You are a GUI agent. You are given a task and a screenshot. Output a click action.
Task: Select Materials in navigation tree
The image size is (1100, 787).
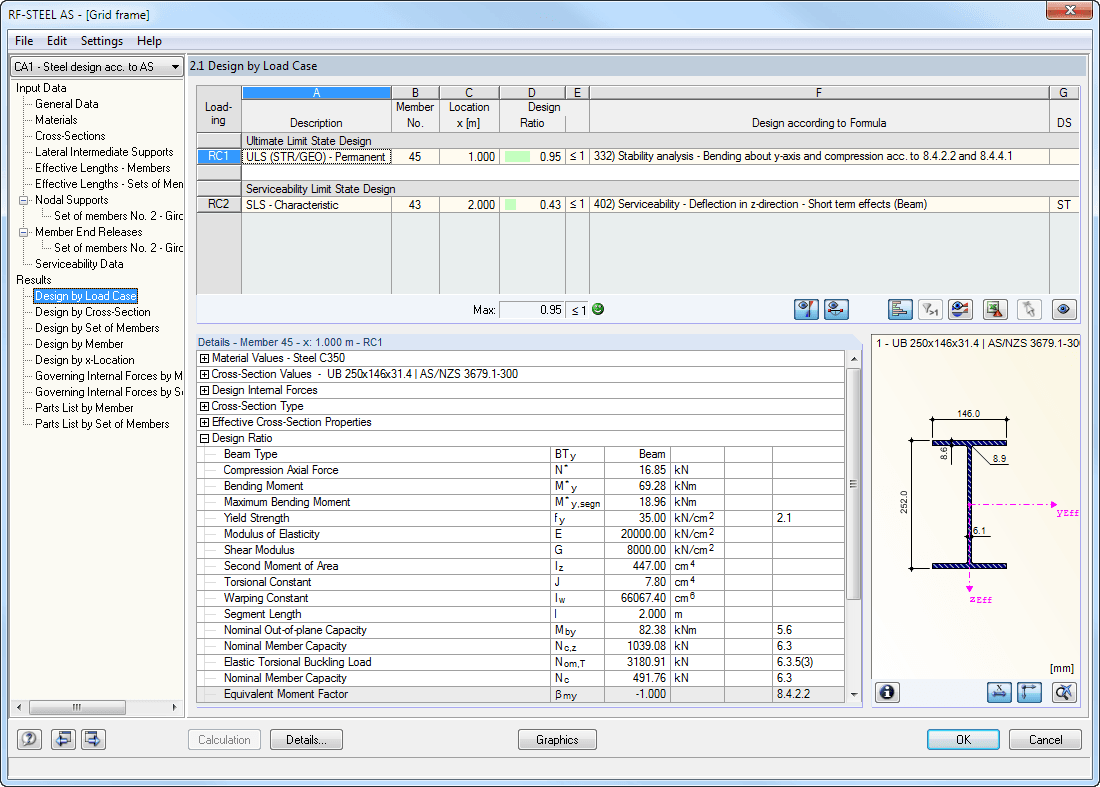tap(56, 120)
